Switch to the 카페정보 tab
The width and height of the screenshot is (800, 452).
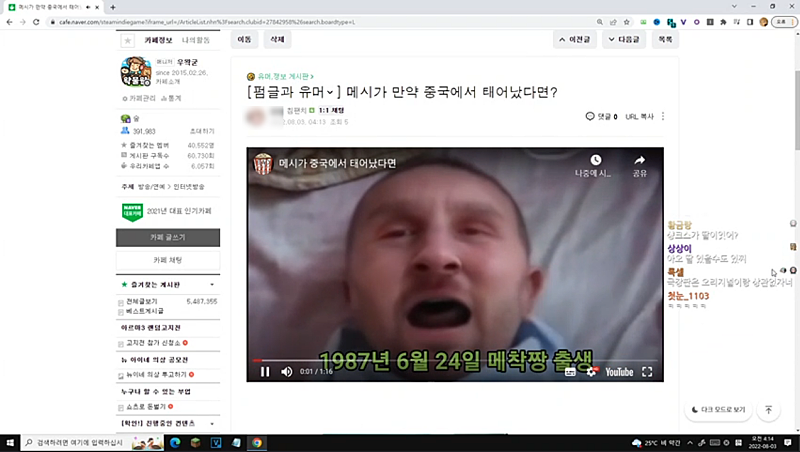pos(158,40)
